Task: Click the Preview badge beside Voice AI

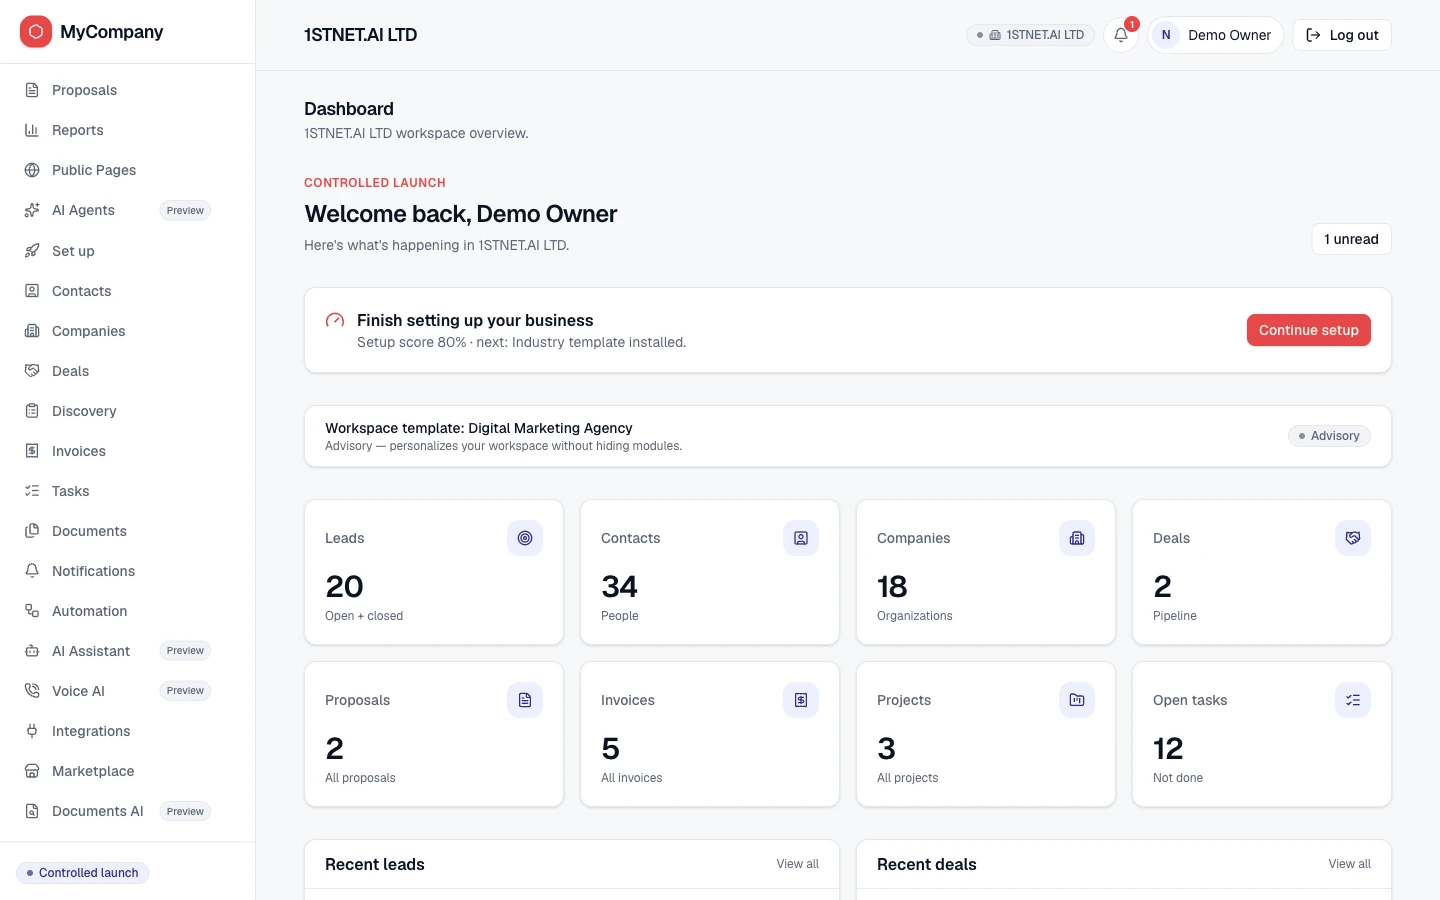Action: [x=185, y=691]
